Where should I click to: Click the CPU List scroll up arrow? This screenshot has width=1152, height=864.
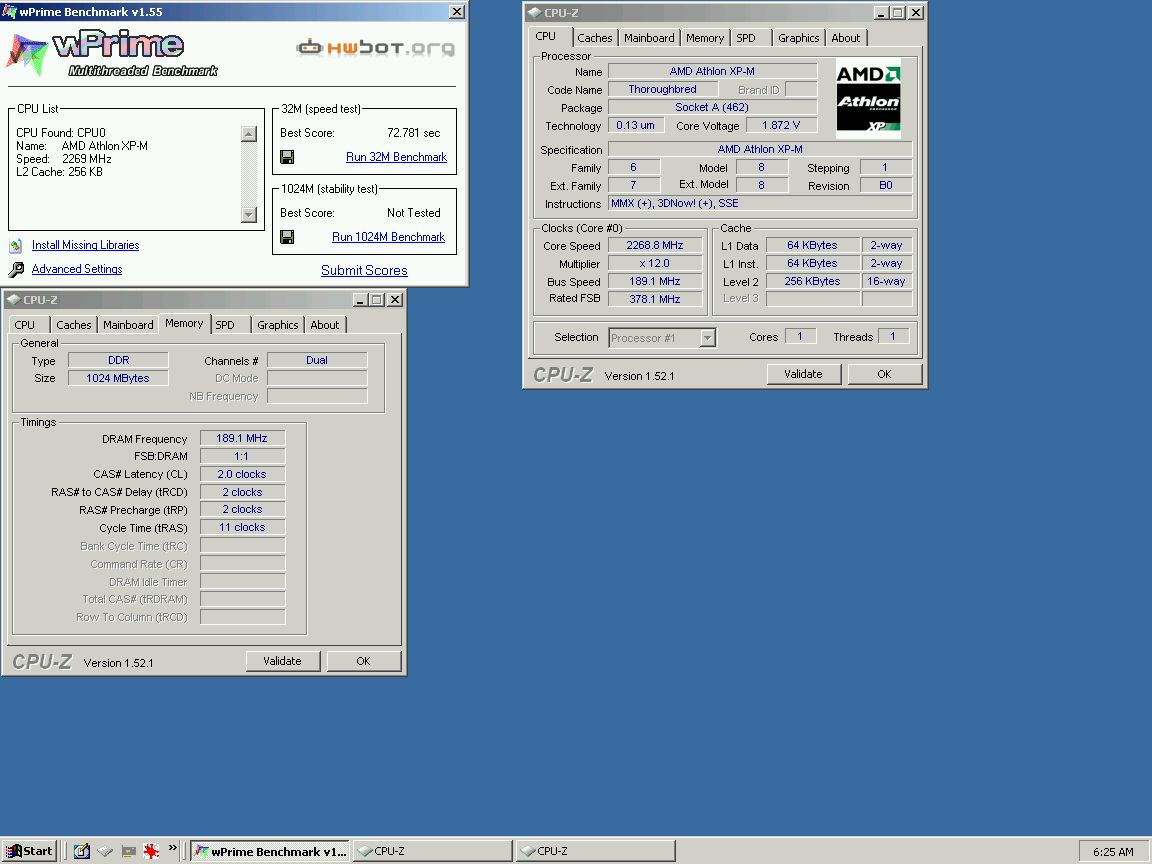coord(248,134)
